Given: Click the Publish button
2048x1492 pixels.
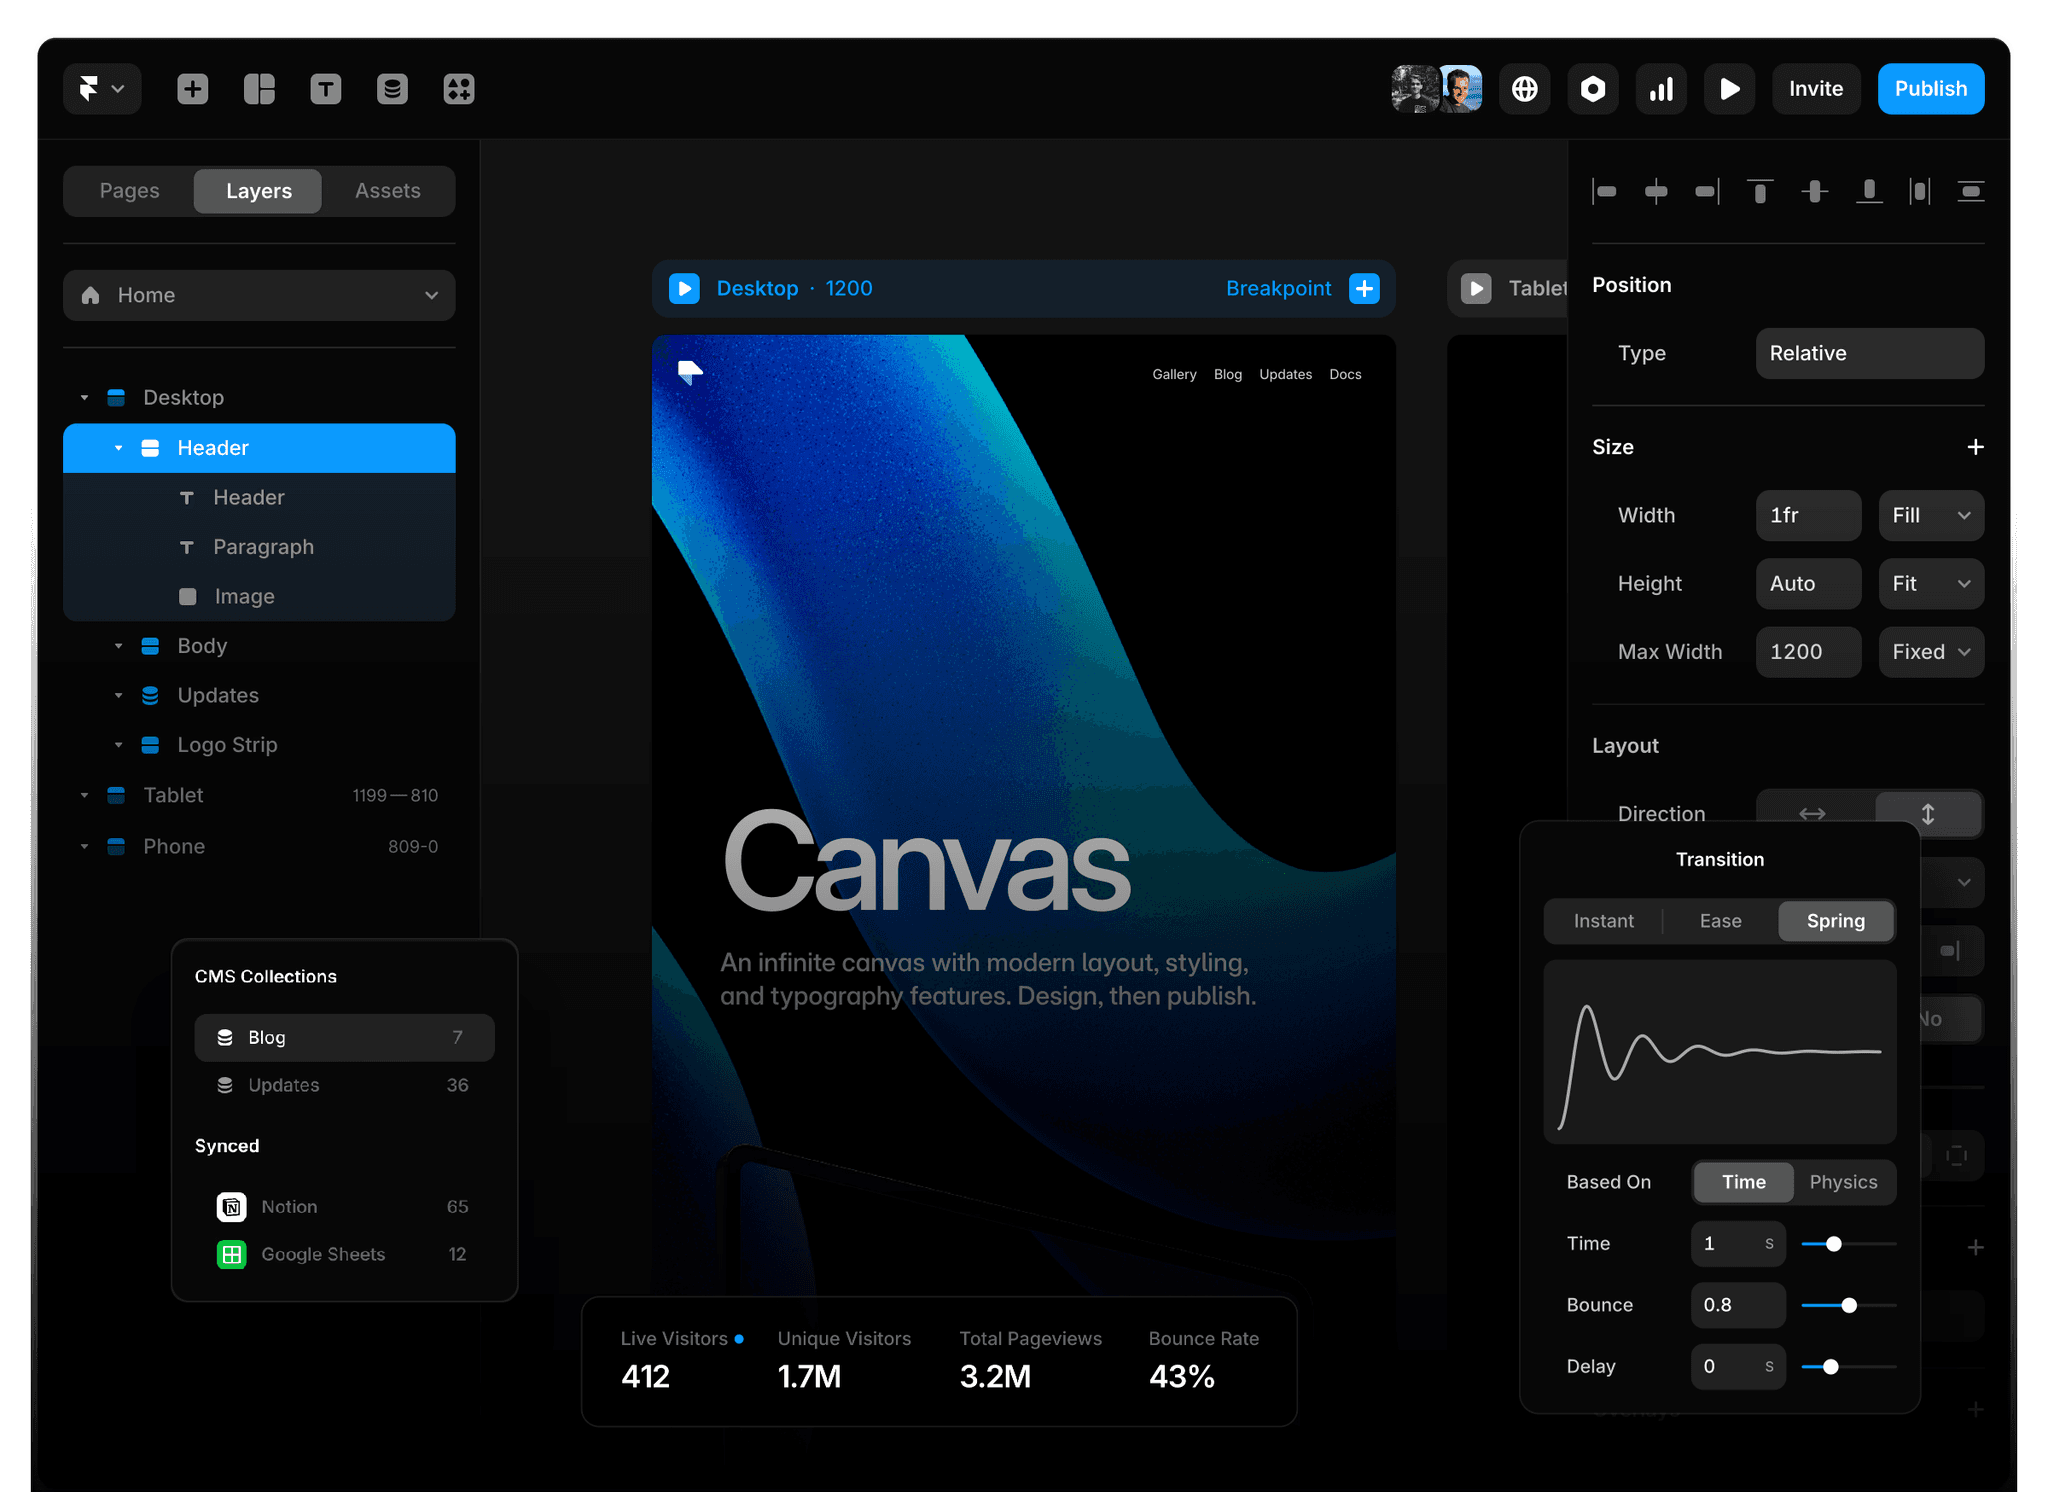Looking at the screenshot, I should click(x=1930, y=89).
